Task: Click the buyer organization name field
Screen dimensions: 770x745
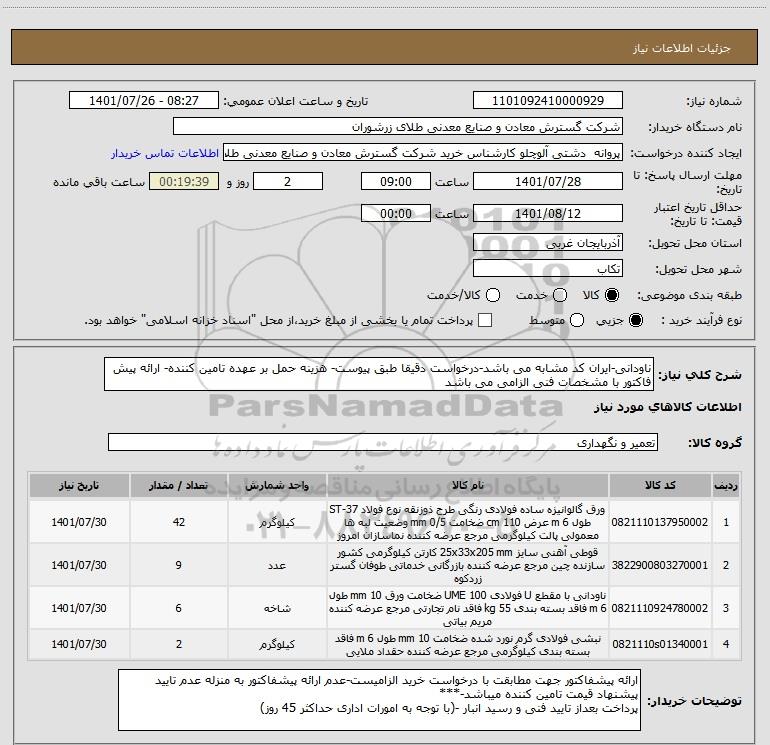Action: point(398,127)
